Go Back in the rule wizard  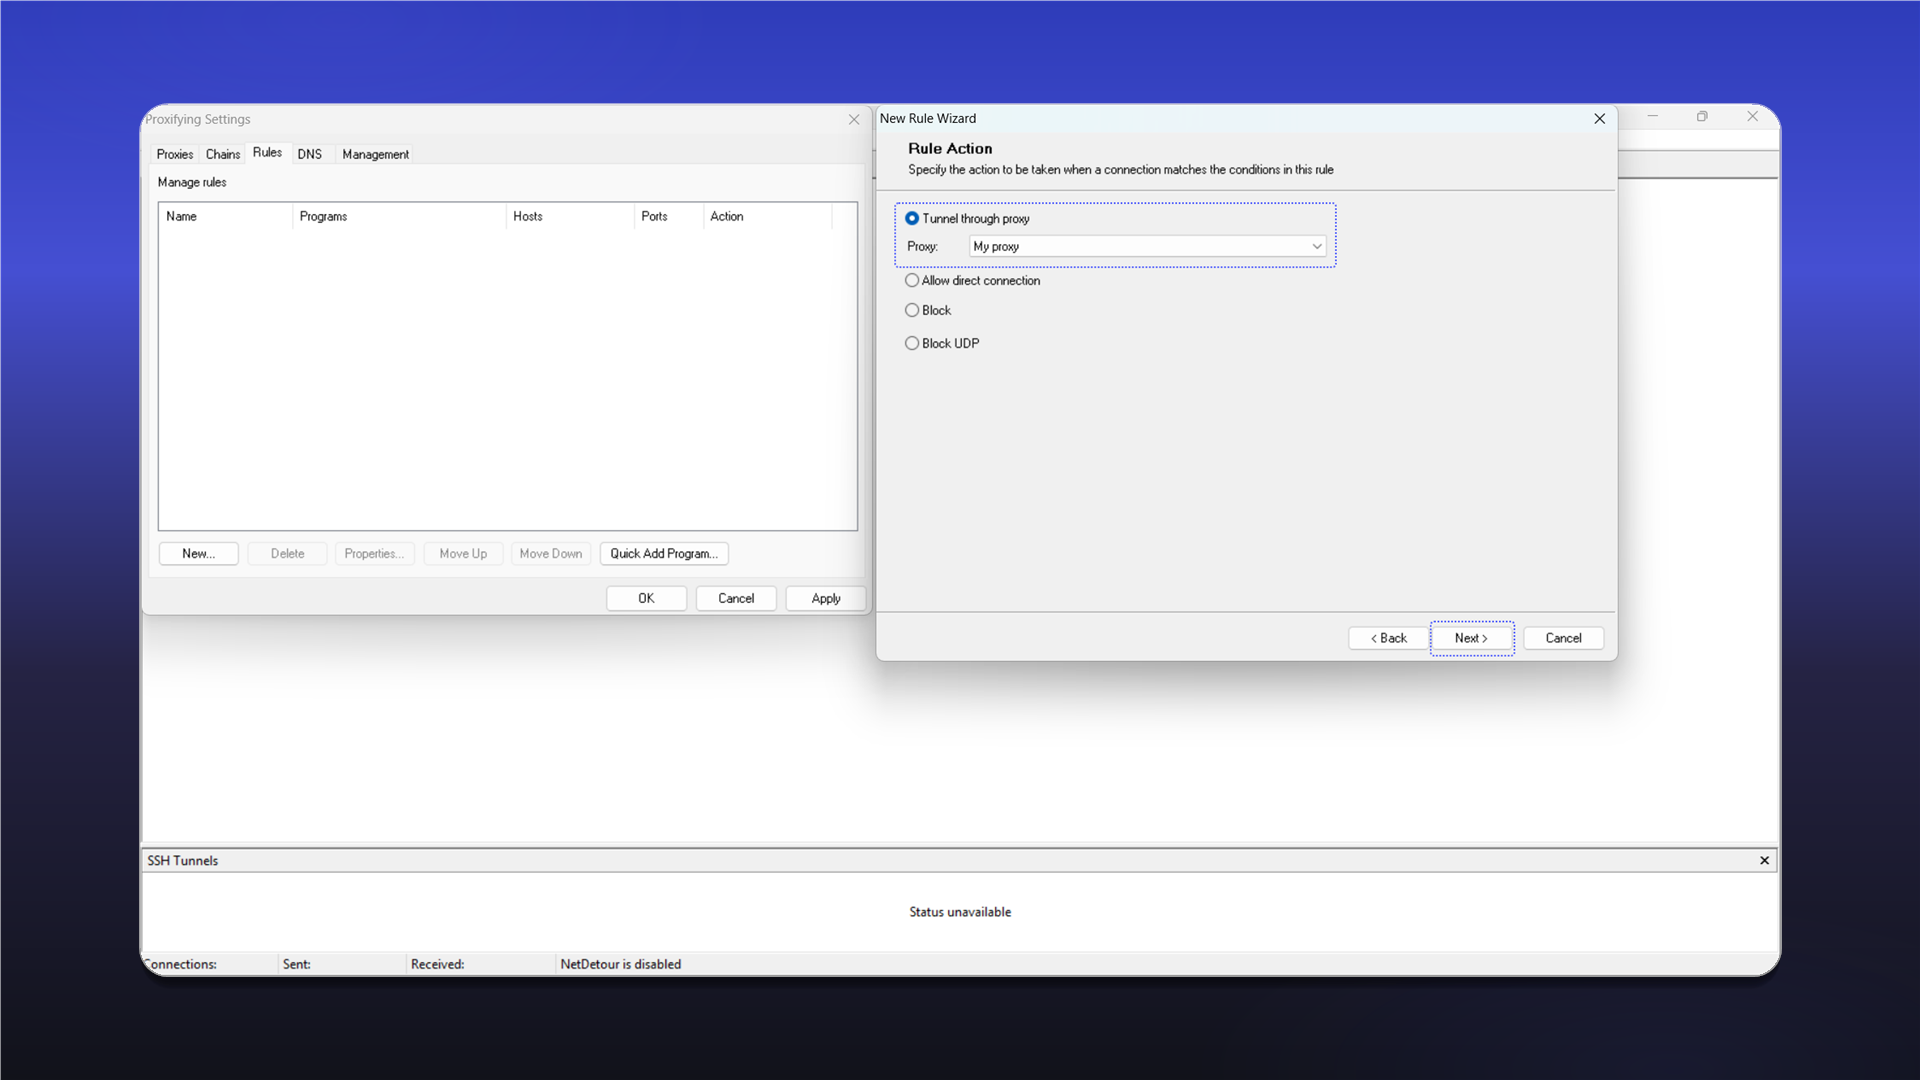[1388, 638]
